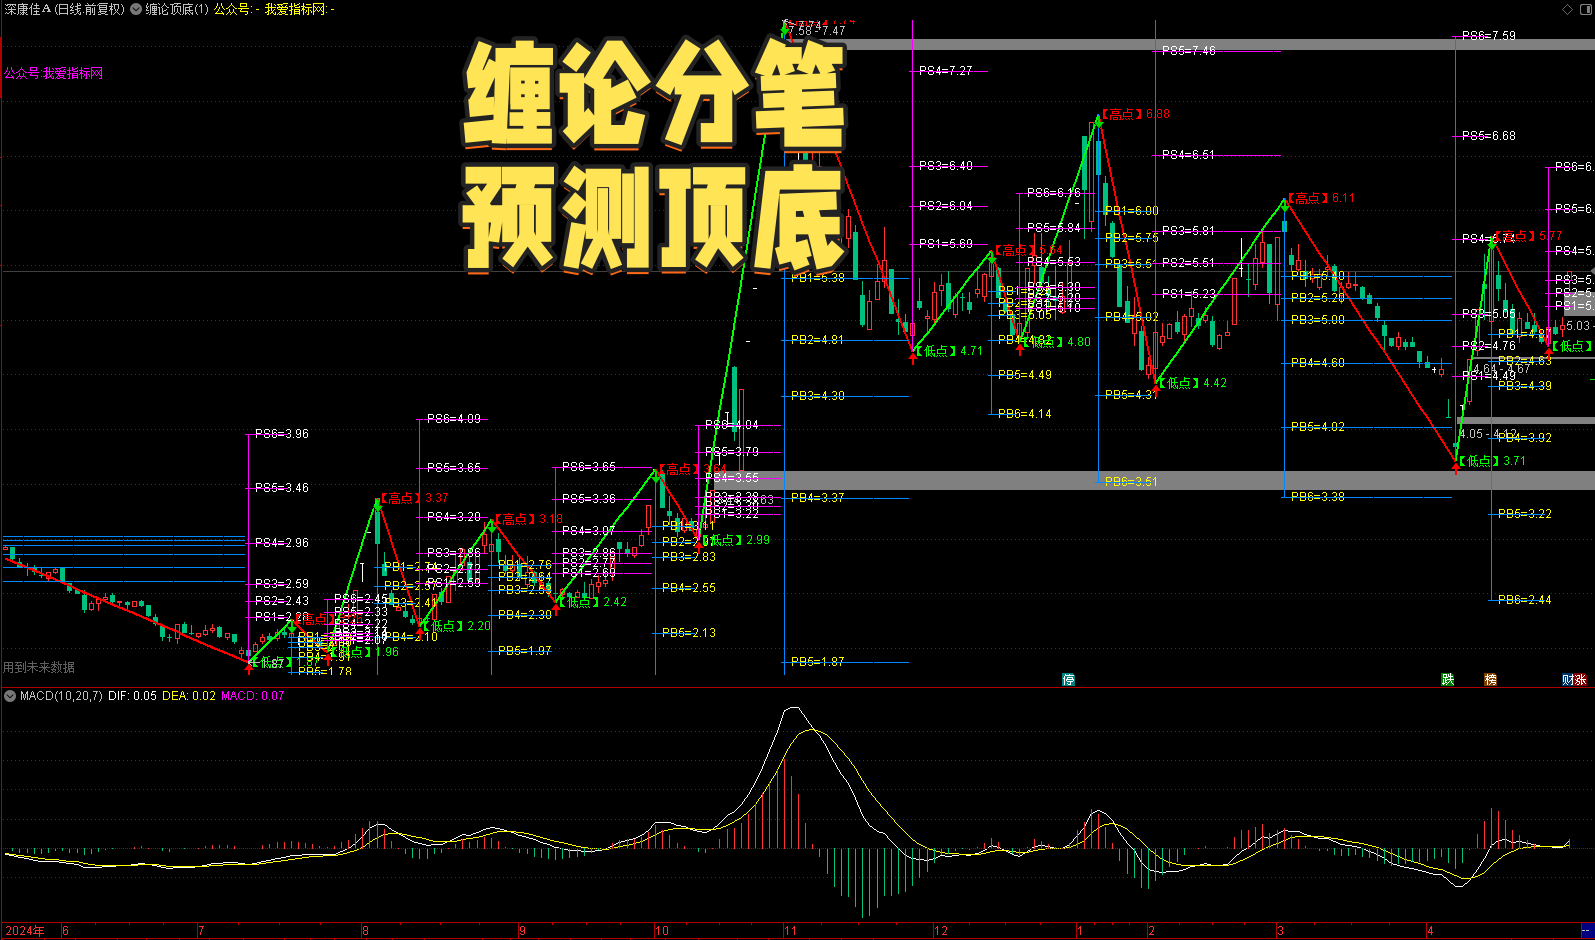Click the 缠论顶底(1) indicator name
The image size is (1595, 940).
[177, 9]
